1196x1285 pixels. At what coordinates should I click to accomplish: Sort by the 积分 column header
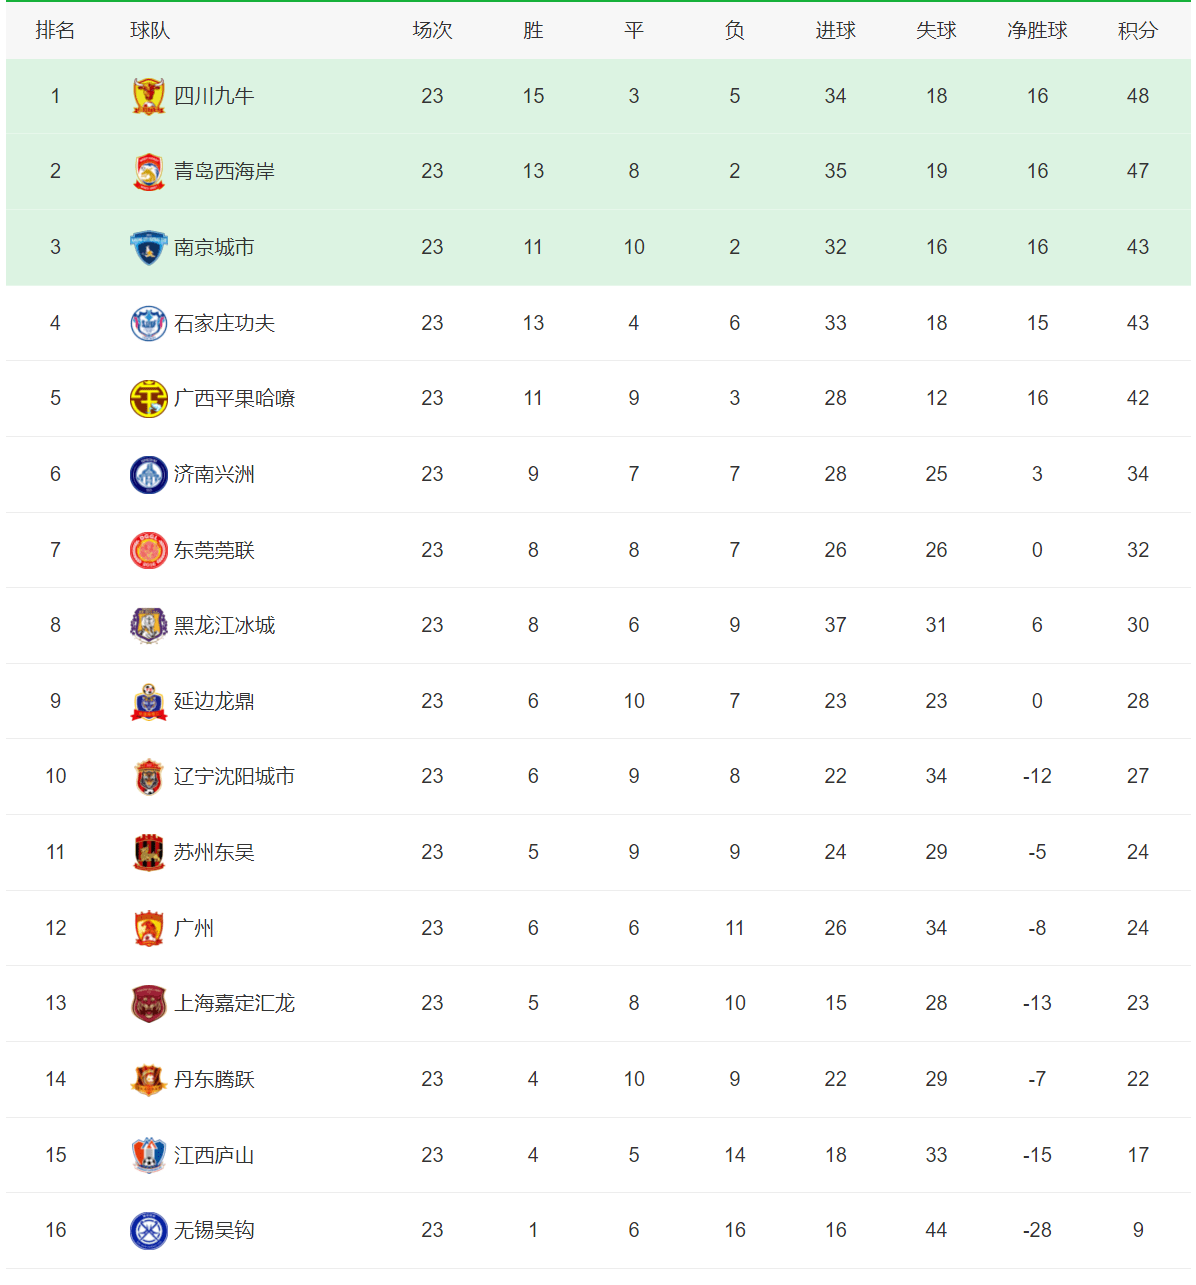click(1138, 31)
